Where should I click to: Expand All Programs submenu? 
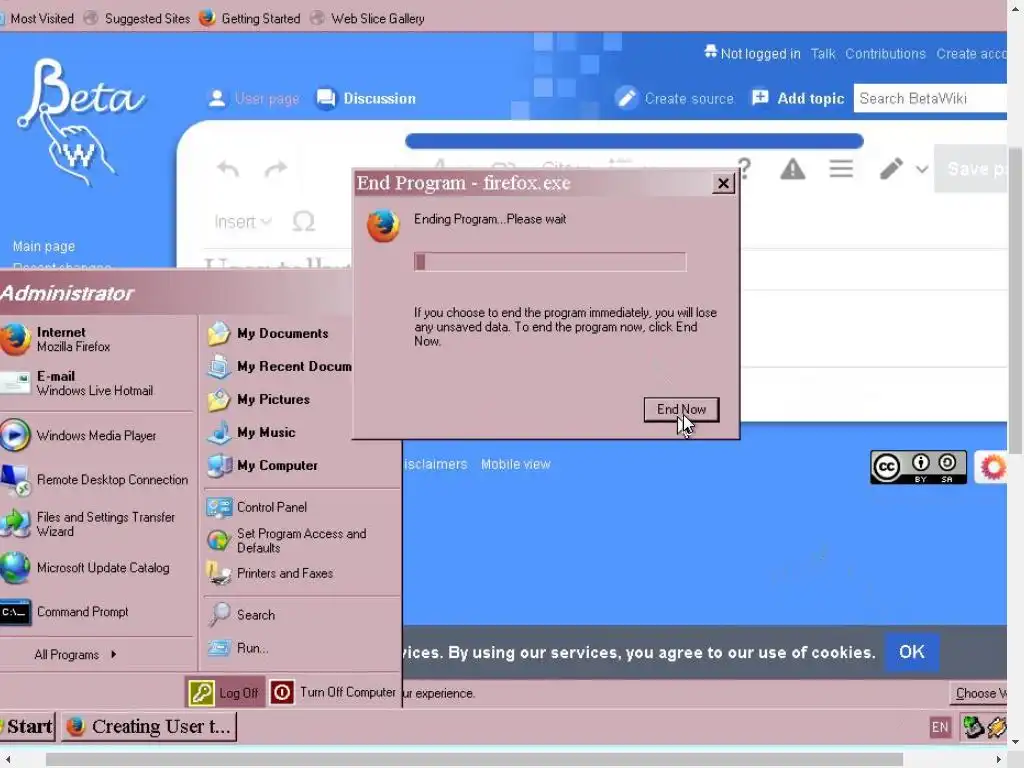point(75,654)
